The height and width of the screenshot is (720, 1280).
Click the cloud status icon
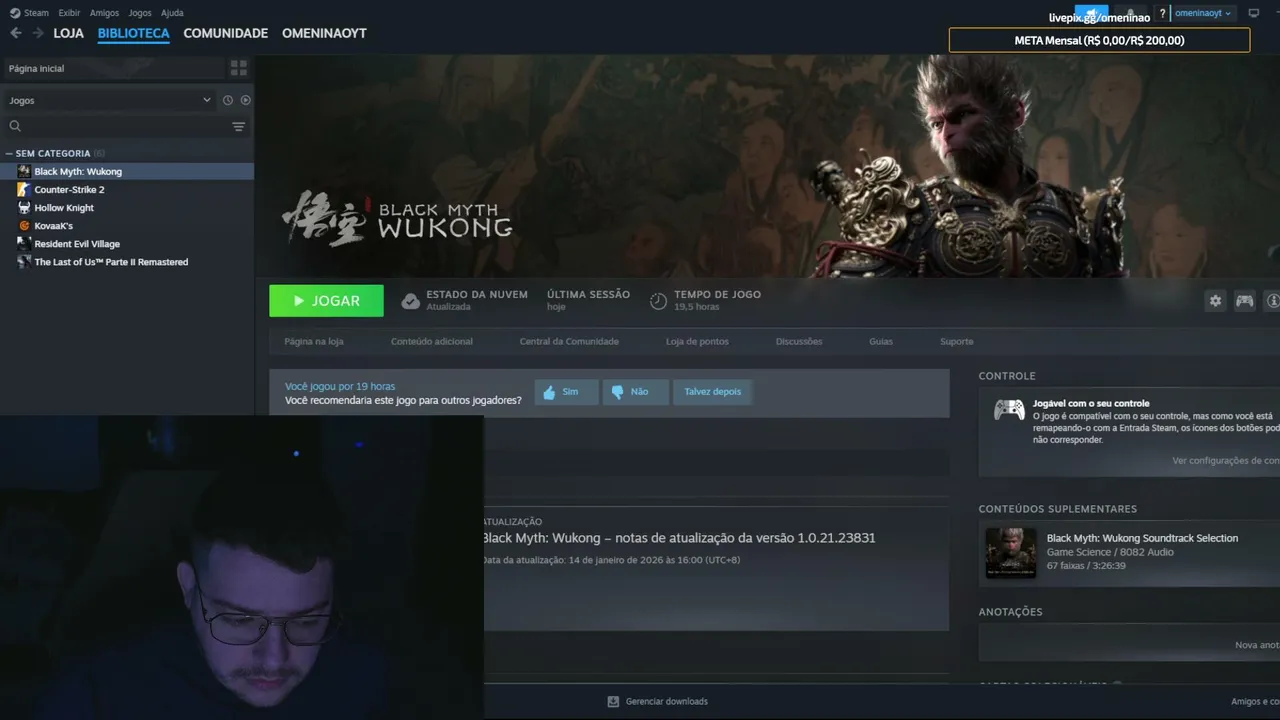point(410,300)
